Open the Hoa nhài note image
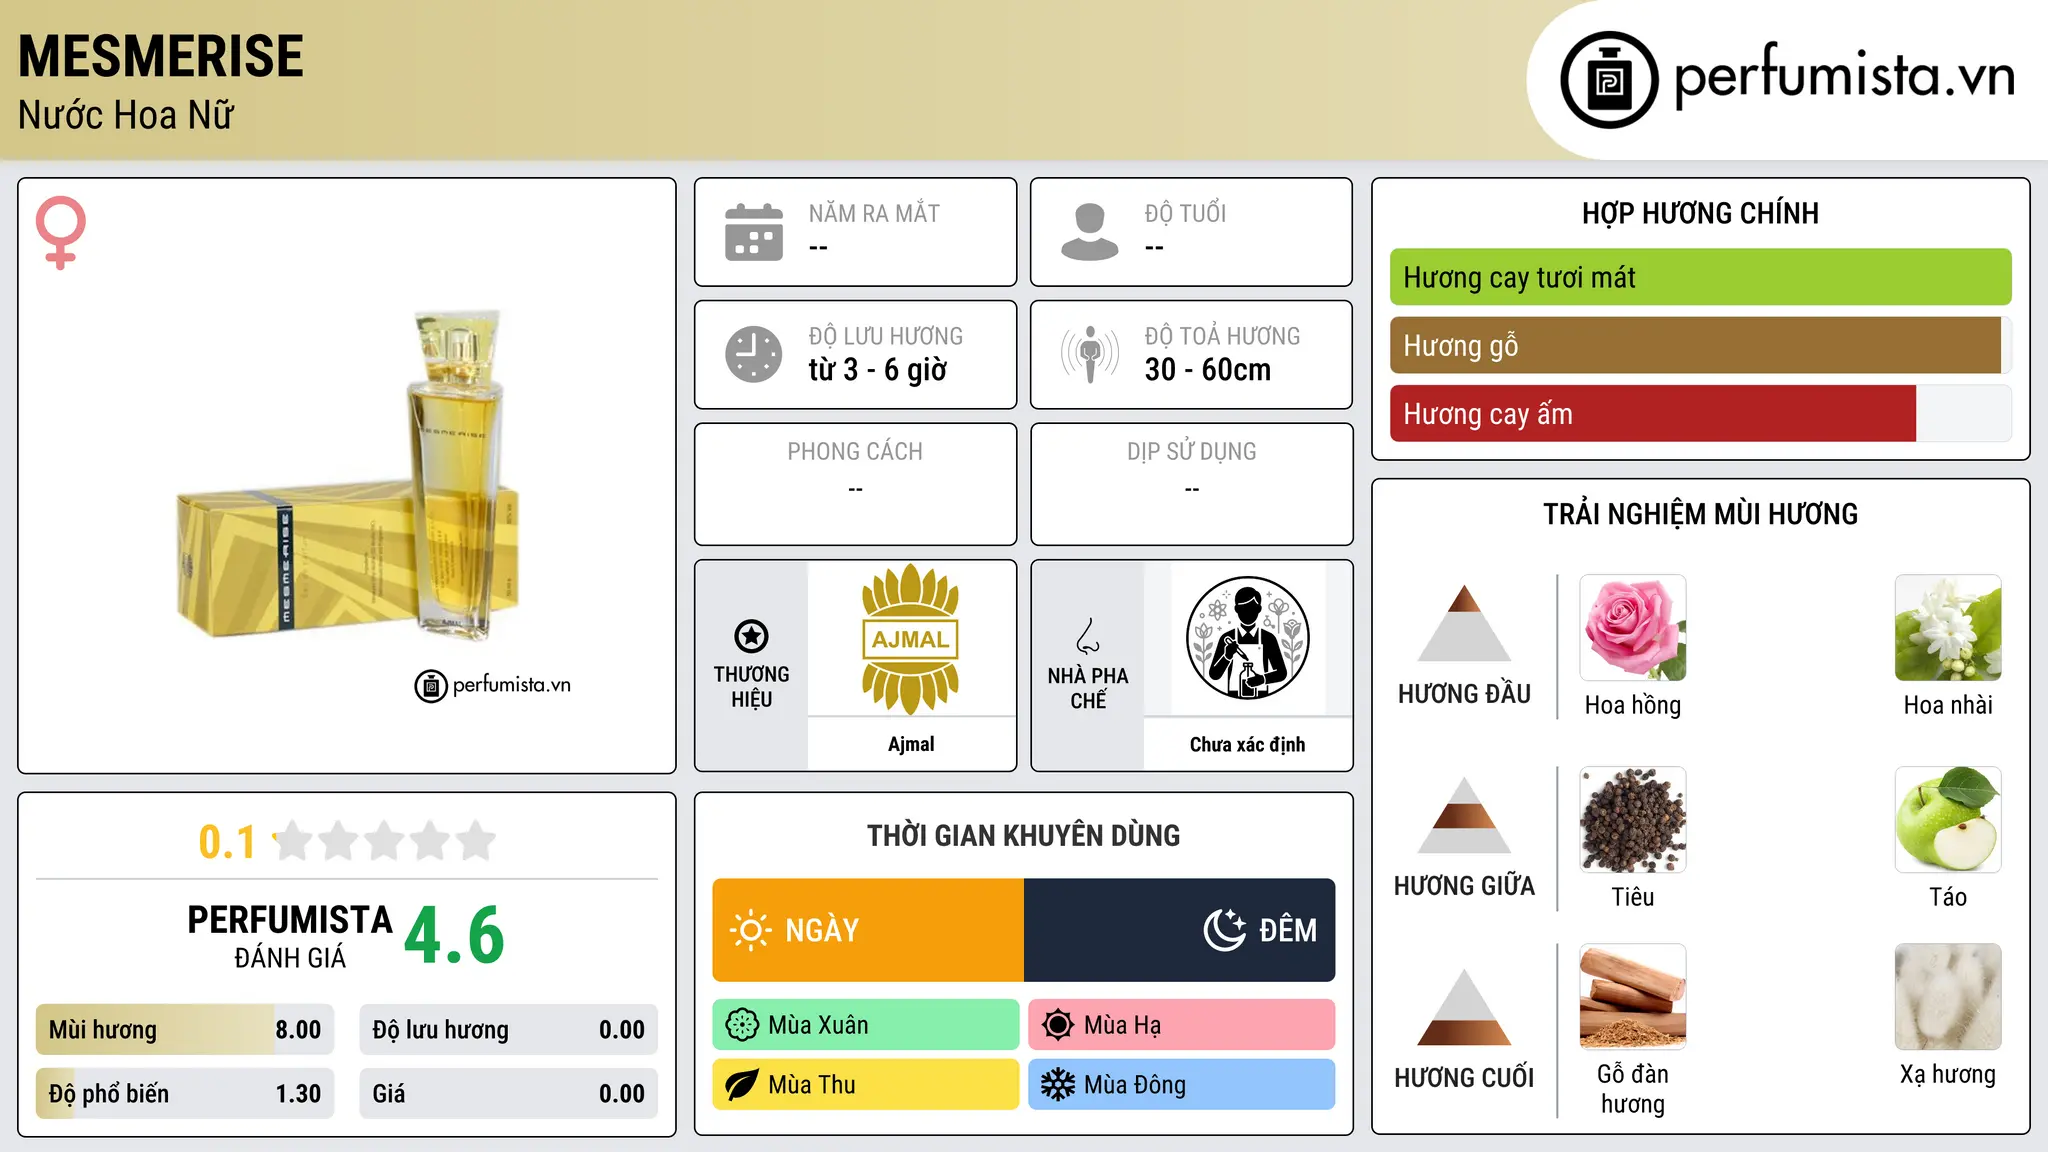 tap(1948, 628)
